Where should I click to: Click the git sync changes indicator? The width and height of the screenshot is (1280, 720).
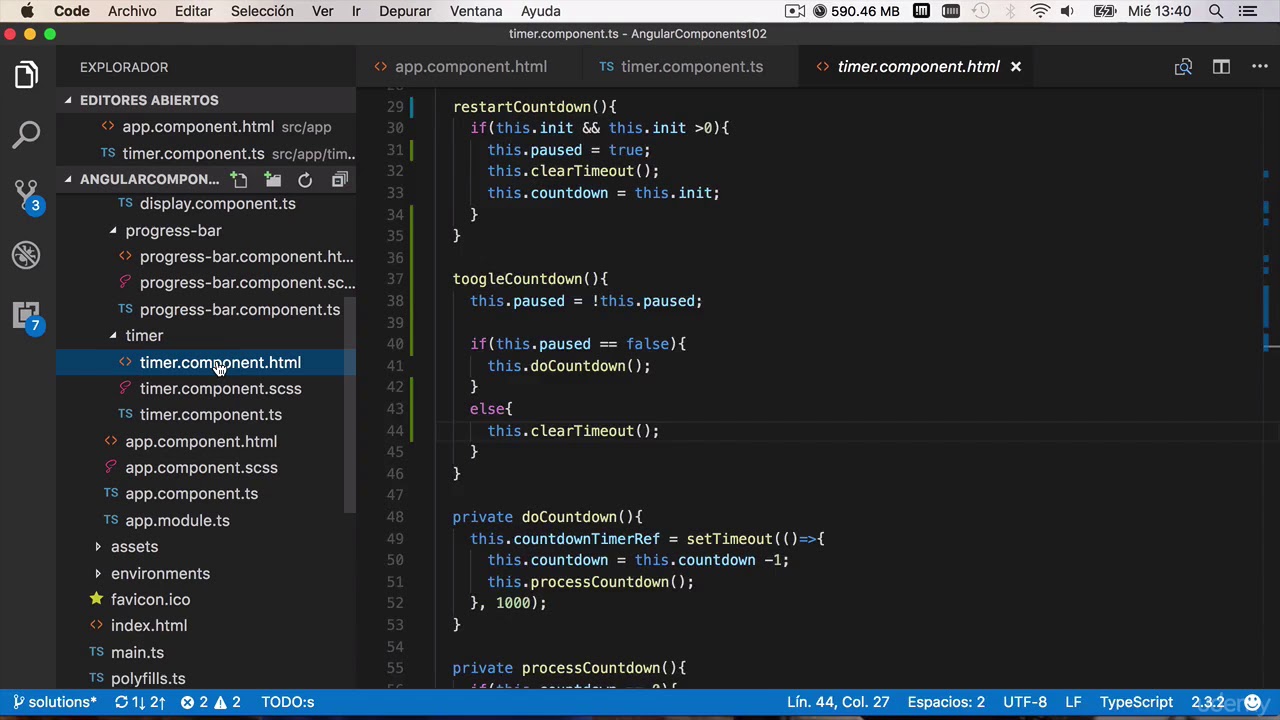pos(139,702)
